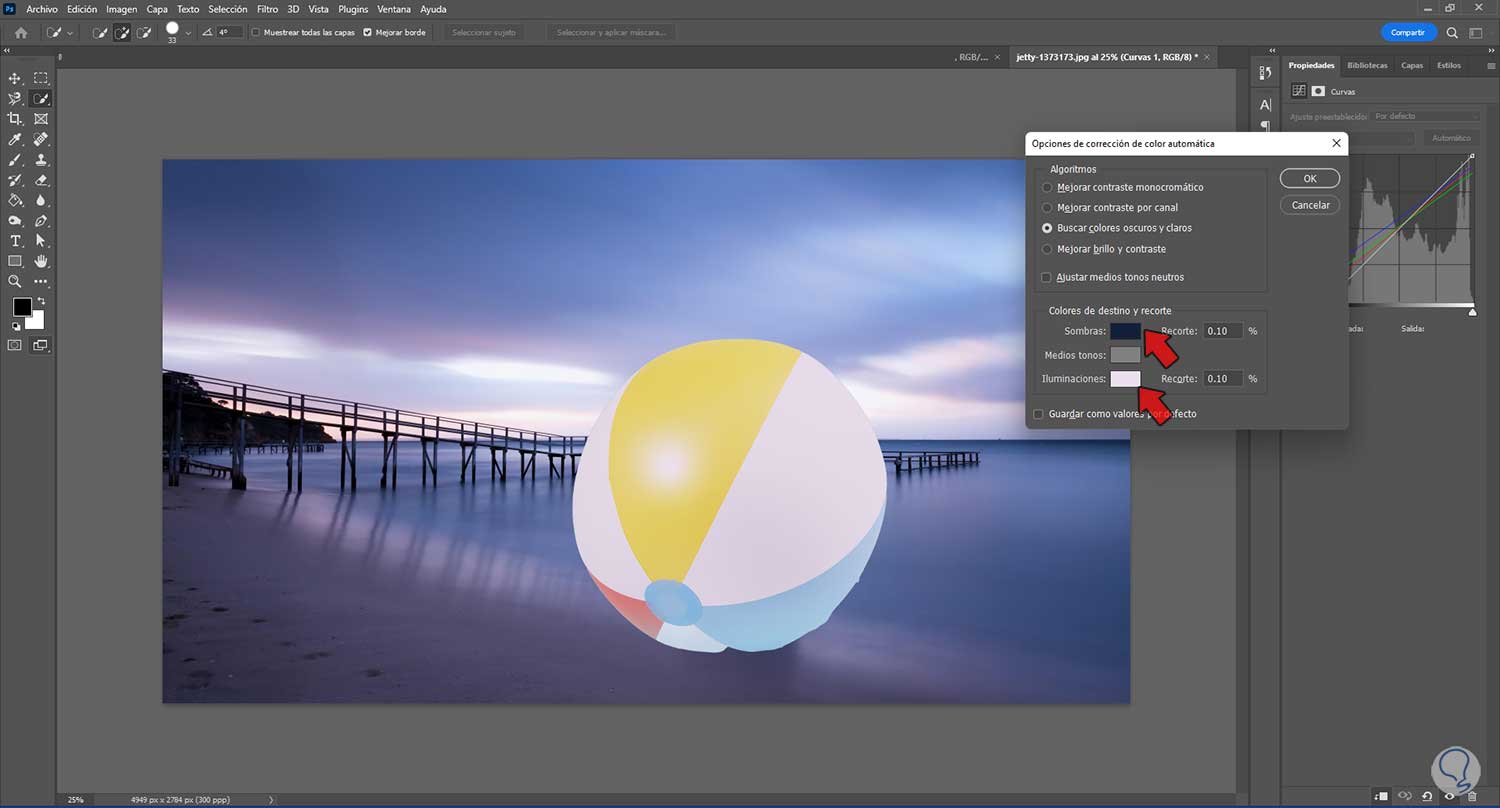The width and height of the screenshot is (1500, 808).
Task: Select the horizontal Type tool
Action: (x=15, y=241)
